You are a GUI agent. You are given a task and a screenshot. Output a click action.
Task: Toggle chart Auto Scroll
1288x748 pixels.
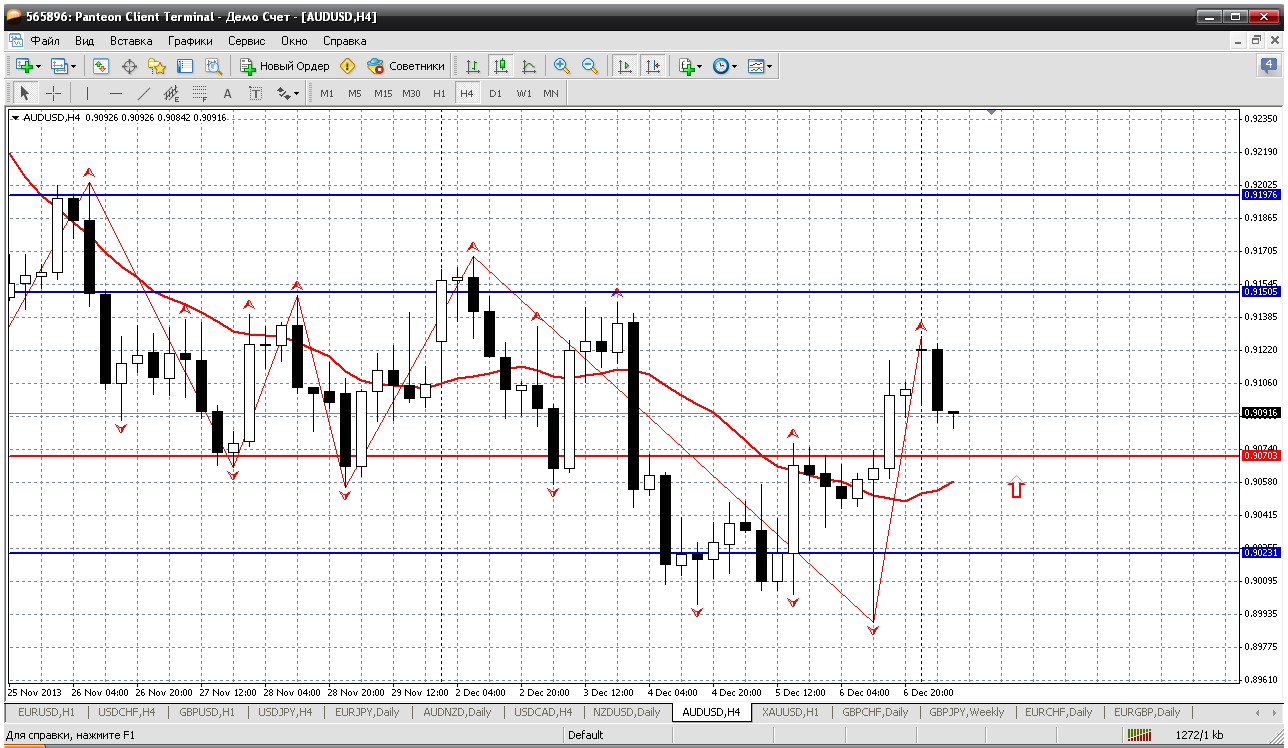(625, 66)
